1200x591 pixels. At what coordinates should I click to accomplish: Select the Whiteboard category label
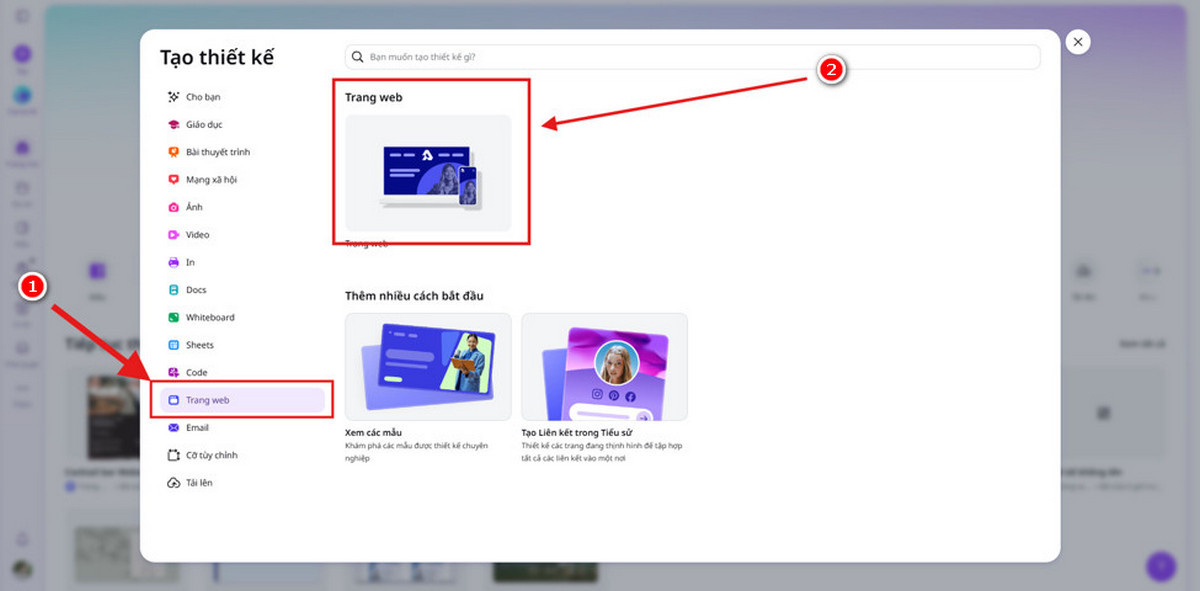(x=210, y=317)
